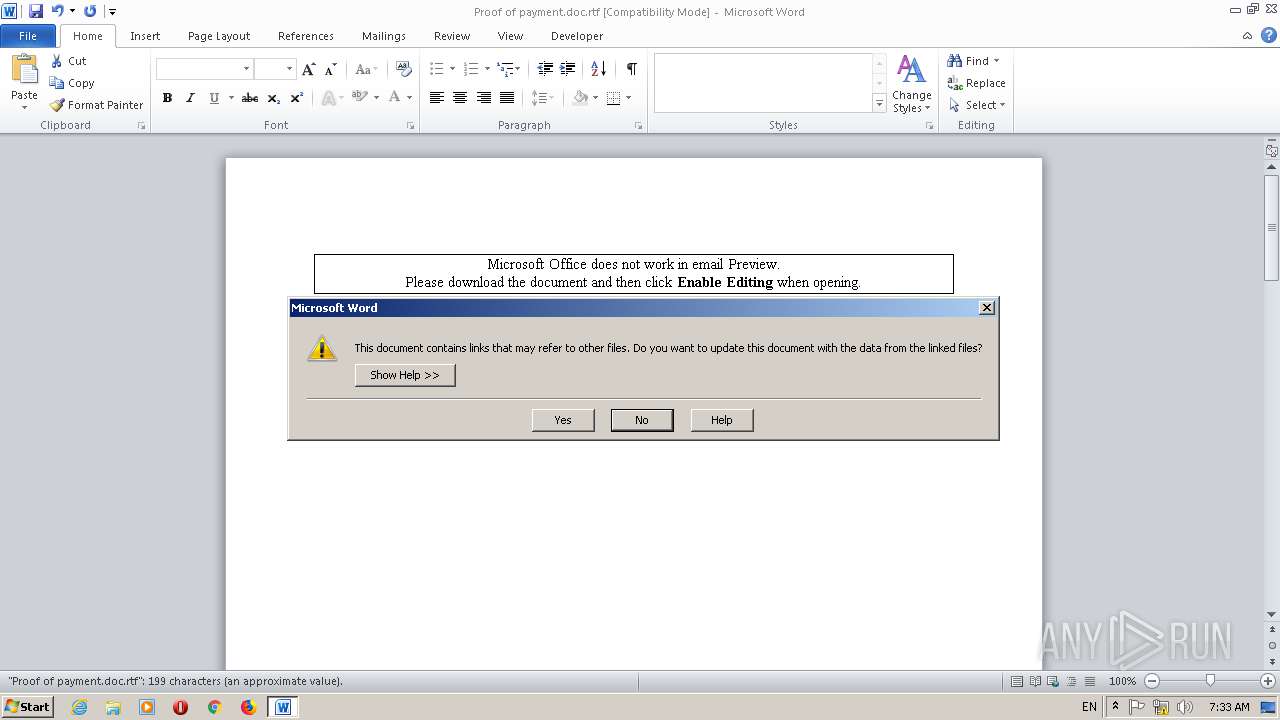Open the Borders dropdown arrow
The width and height of the screenshot is (1280, 720).
[628, 98]
